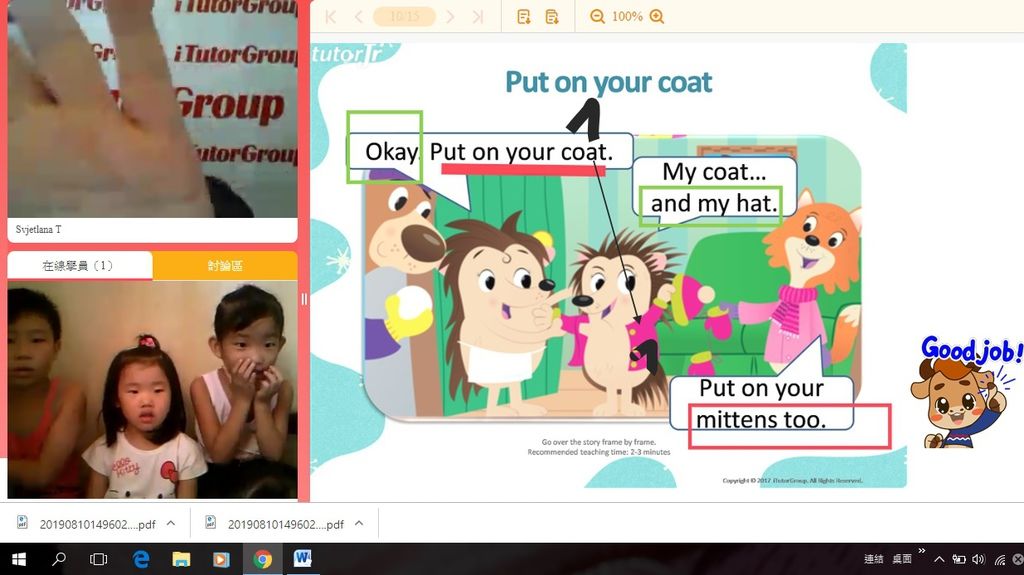Open the Windows Start menu
Viewport: 1024px width, 575px height.
19,559
